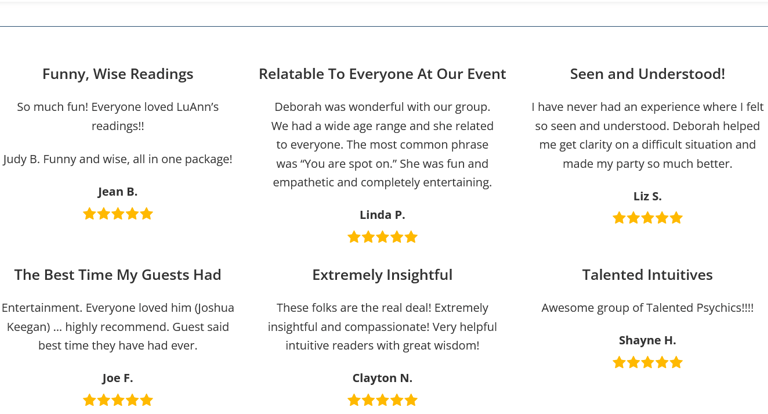Screen dimensions: 768x414
Task: Click reviewer name Linda P.
Action: point(382,215)
